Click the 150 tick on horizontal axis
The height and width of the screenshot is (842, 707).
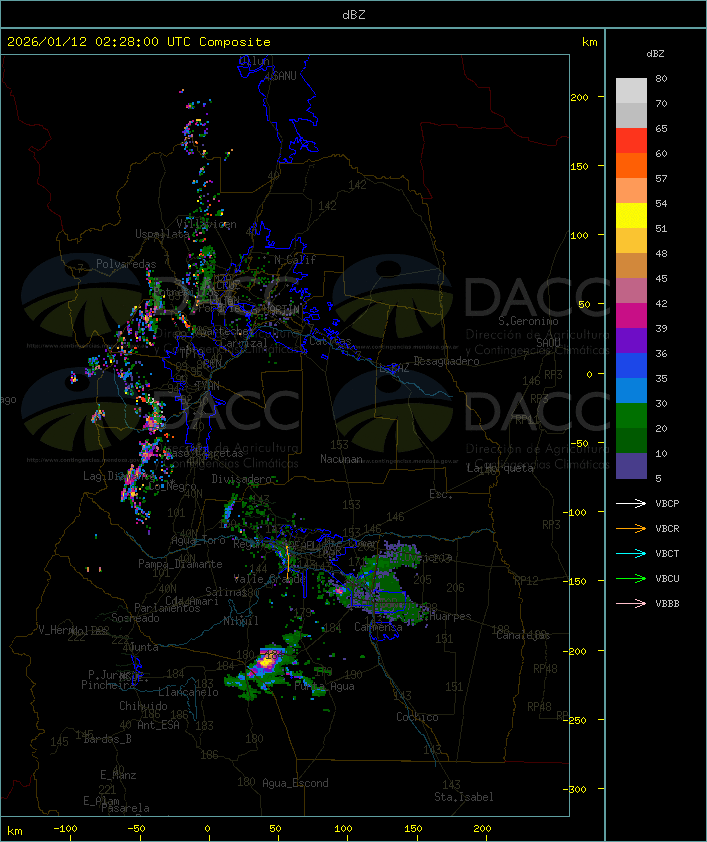[413, 829]
